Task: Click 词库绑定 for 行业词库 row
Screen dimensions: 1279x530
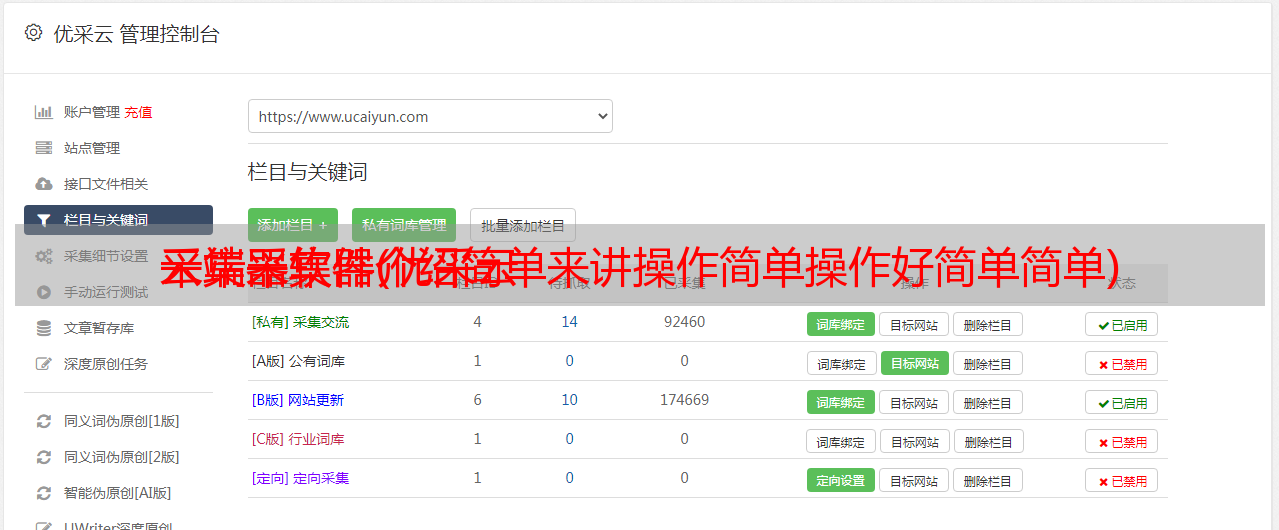Action: [x=841, y=441]
